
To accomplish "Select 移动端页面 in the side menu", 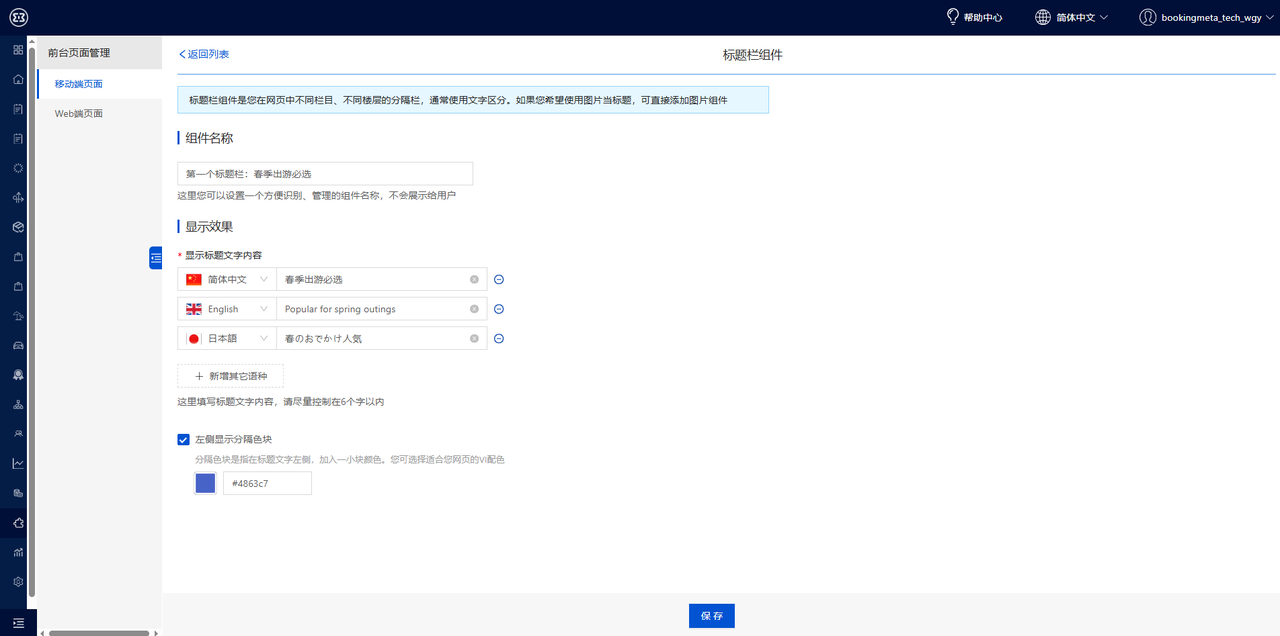I will click(79, 84).
